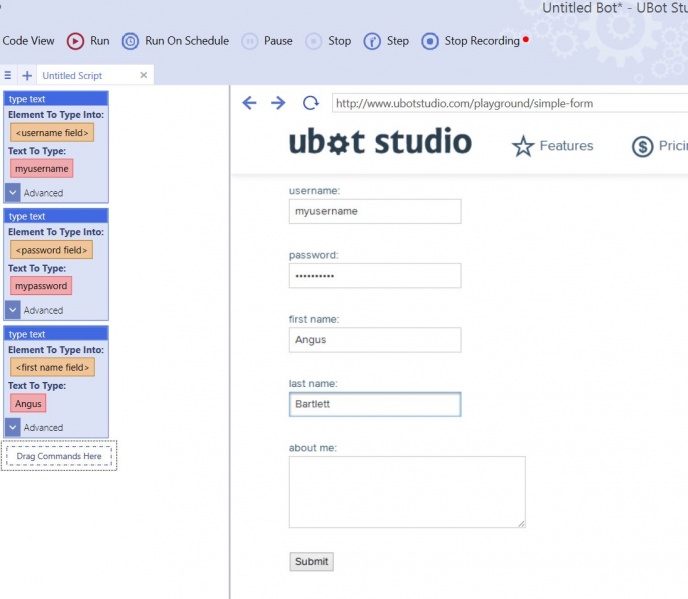Open the Features link
The width and height of the screenshot is (688, 599).
click(x=566, y=146)
